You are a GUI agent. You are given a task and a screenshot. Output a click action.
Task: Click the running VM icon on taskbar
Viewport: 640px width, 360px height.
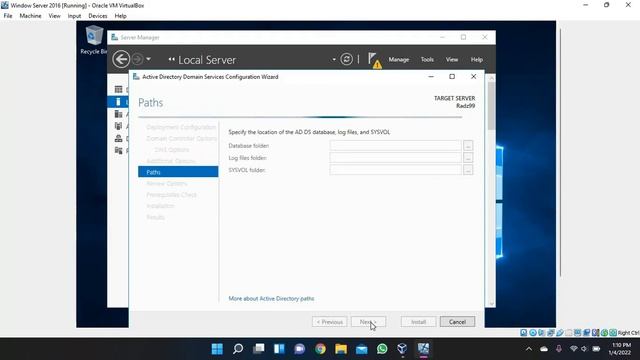pyautogui.click(x=423, y=349)
